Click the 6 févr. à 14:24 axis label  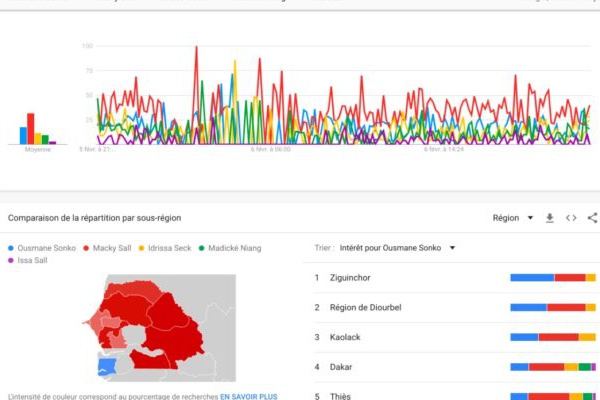click(x=443, y=149)
